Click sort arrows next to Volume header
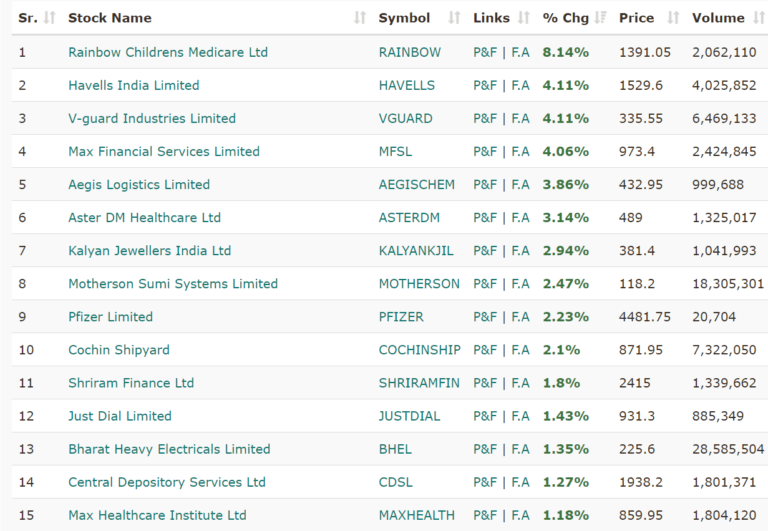The image size is (768, 531). (757, 18)
